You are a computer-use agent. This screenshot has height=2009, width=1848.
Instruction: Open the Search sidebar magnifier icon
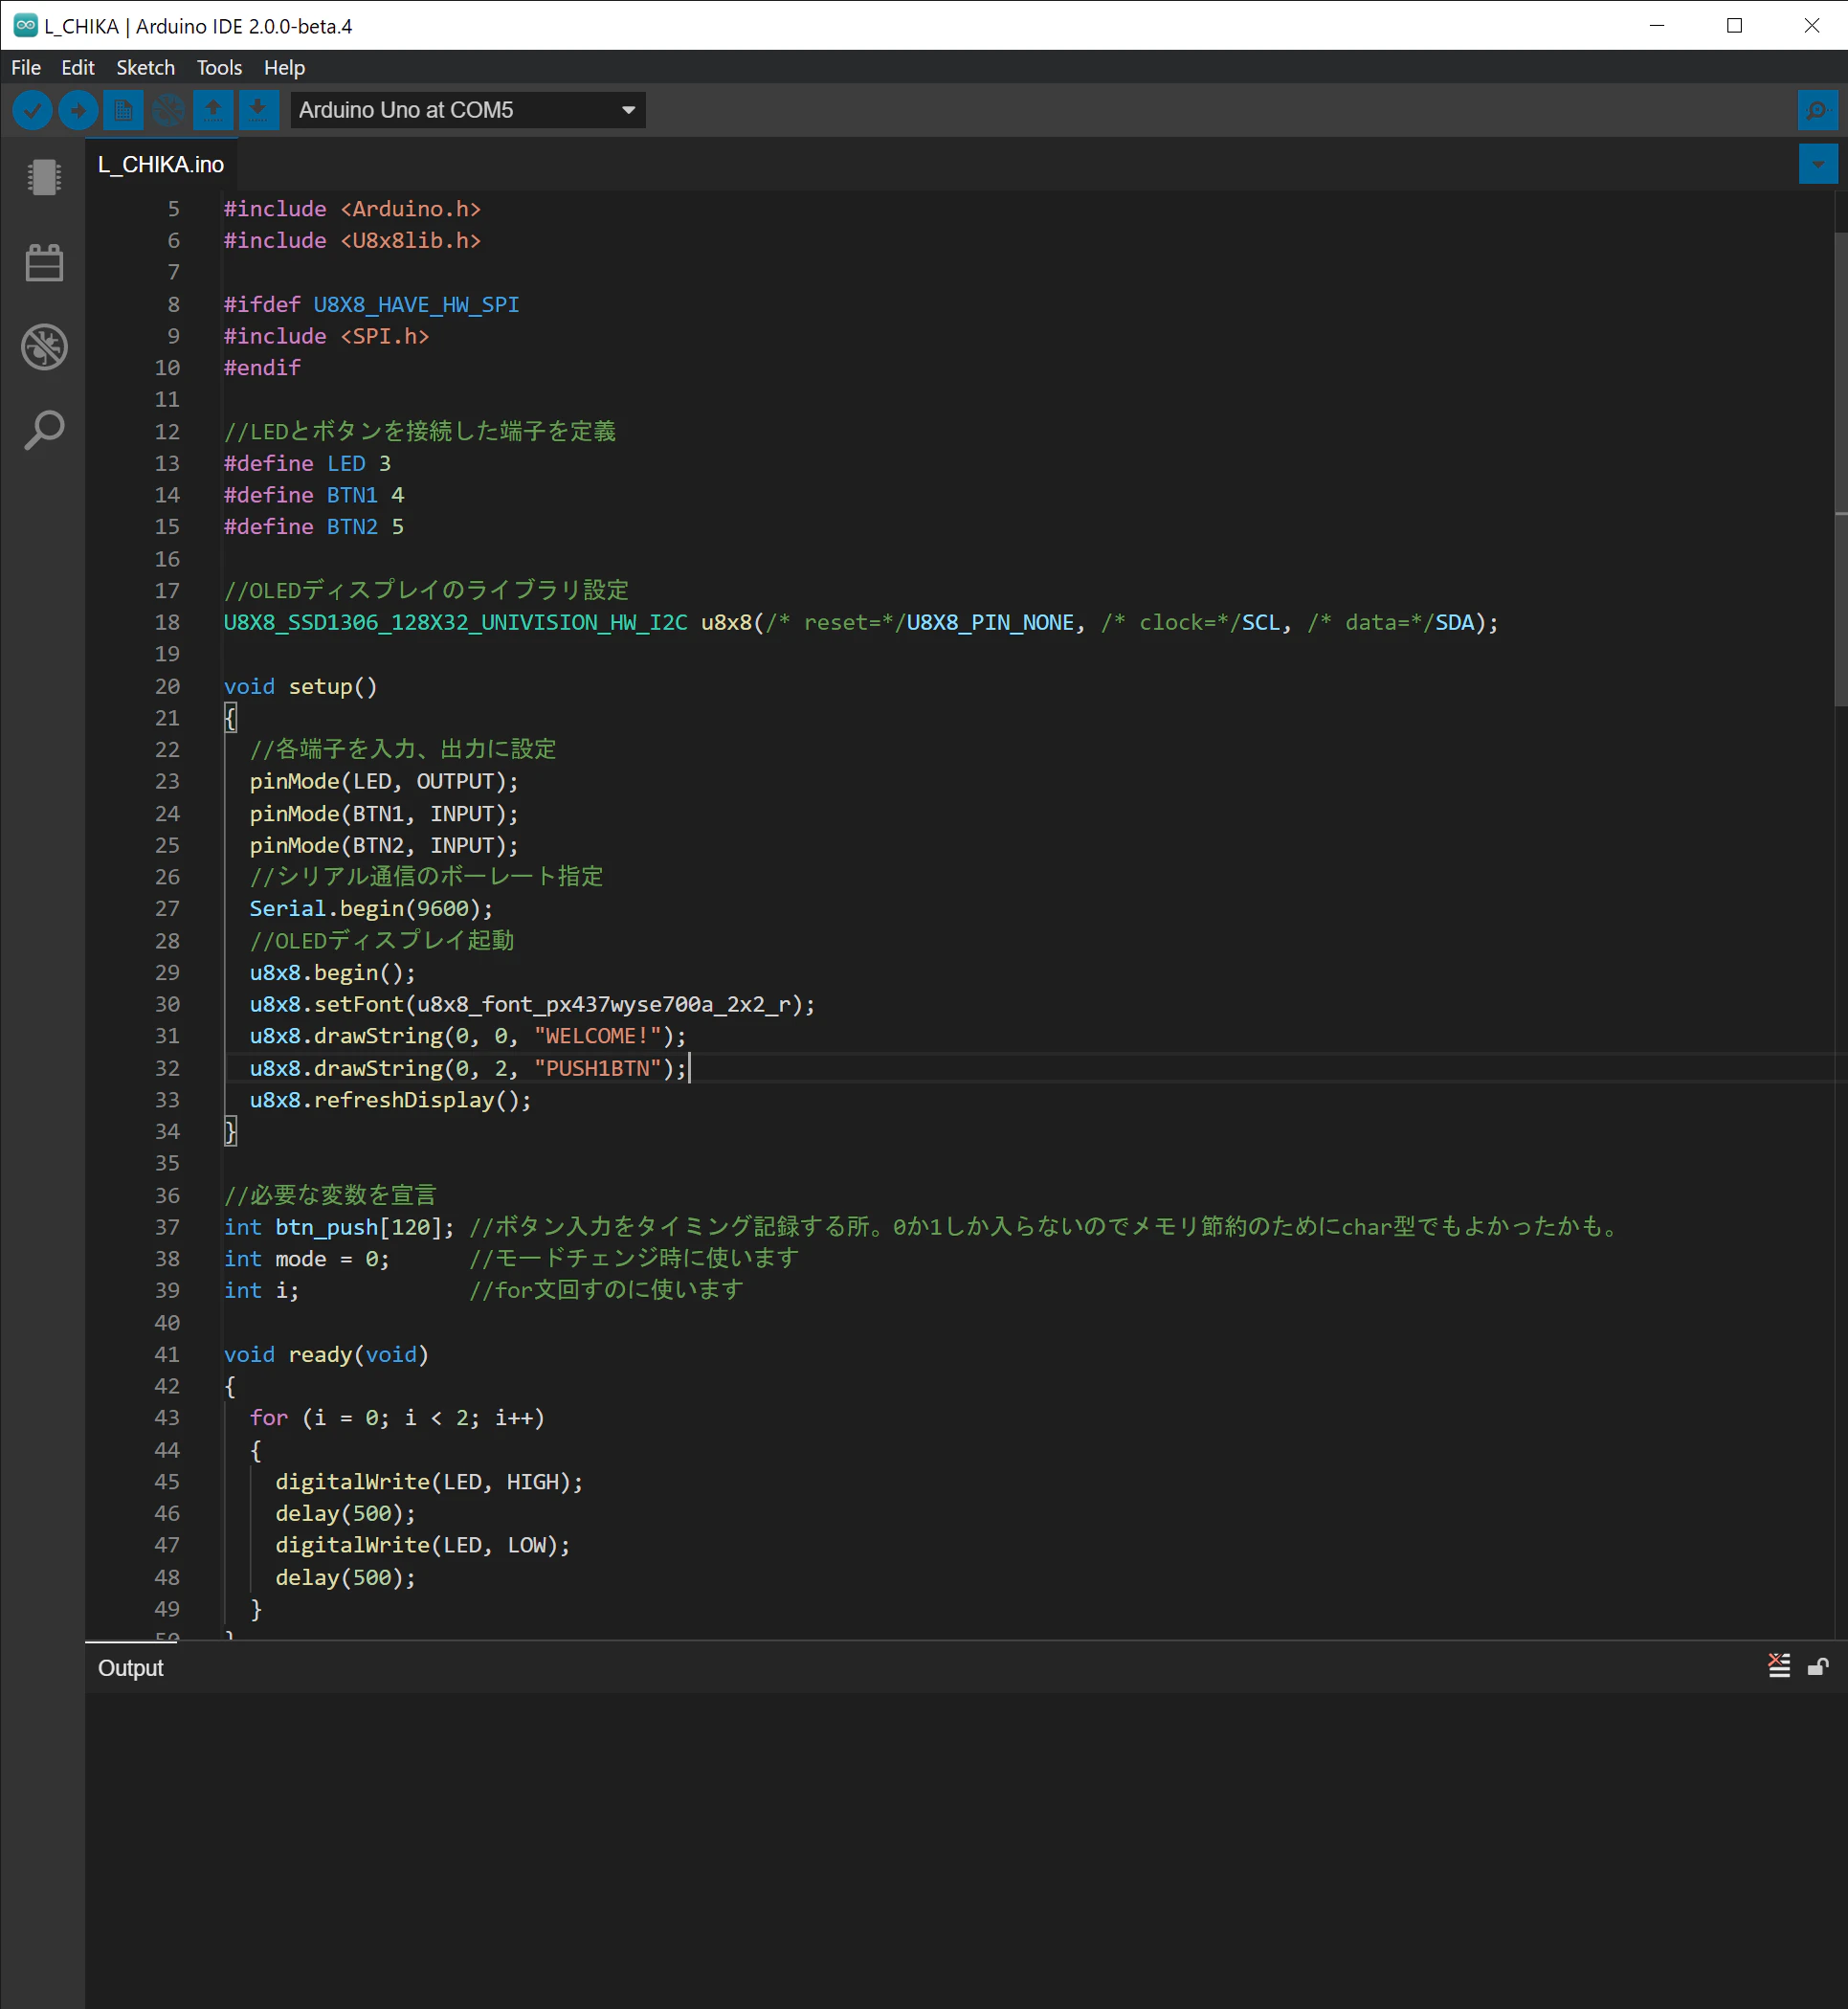44,430
